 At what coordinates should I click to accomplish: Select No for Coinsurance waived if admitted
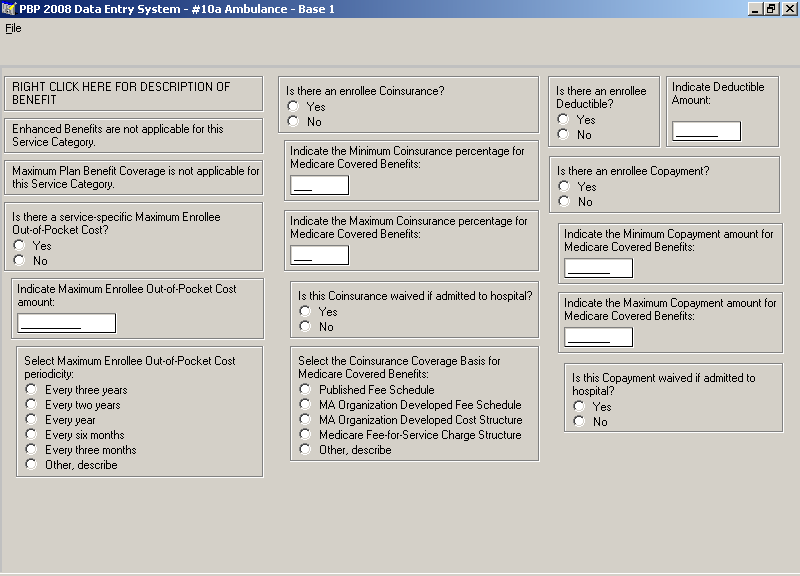pyautogui.click(x=305, y=327)
